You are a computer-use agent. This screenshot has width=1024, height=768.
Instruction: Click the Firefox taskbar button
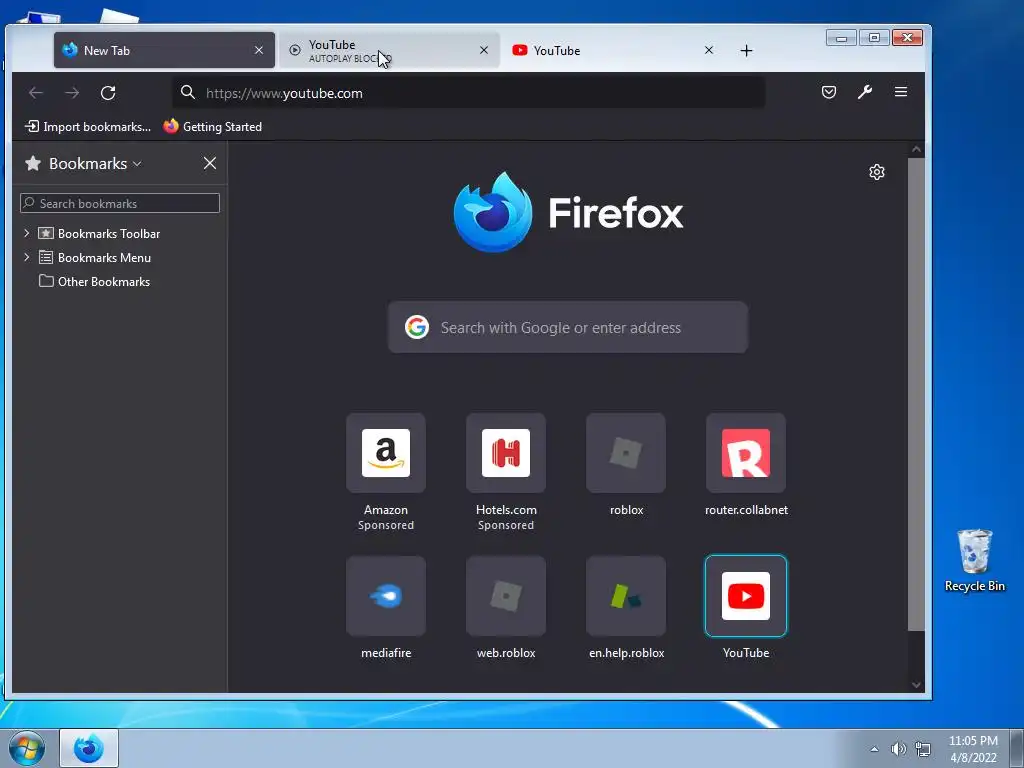coord(89,748)
